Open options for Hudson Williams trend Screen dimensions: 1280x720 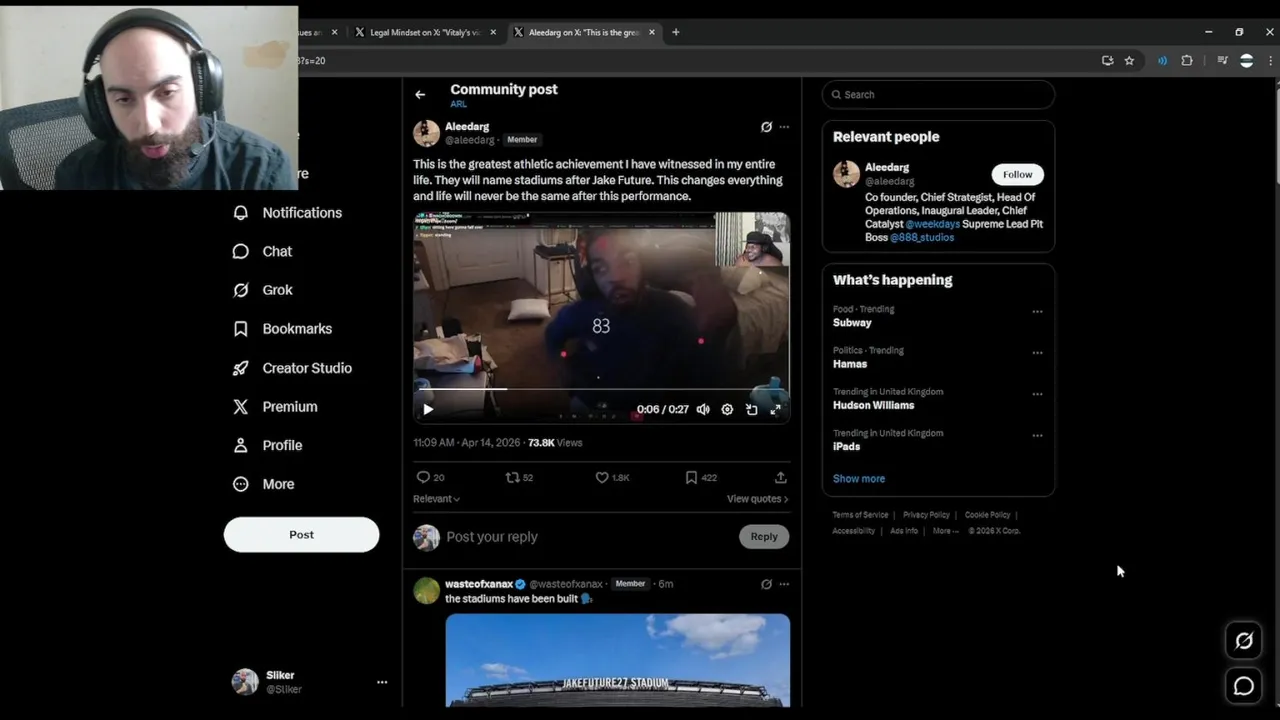click(x=1037, y=394)
